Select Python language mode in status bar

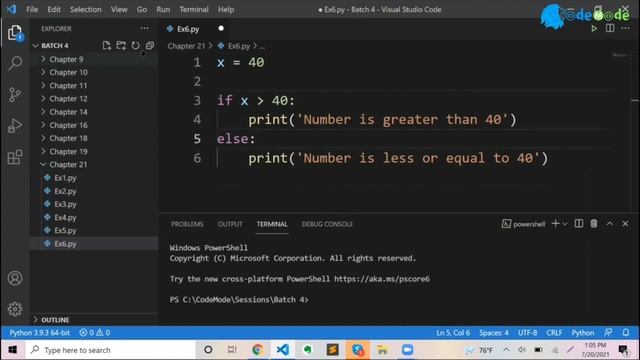582,333
